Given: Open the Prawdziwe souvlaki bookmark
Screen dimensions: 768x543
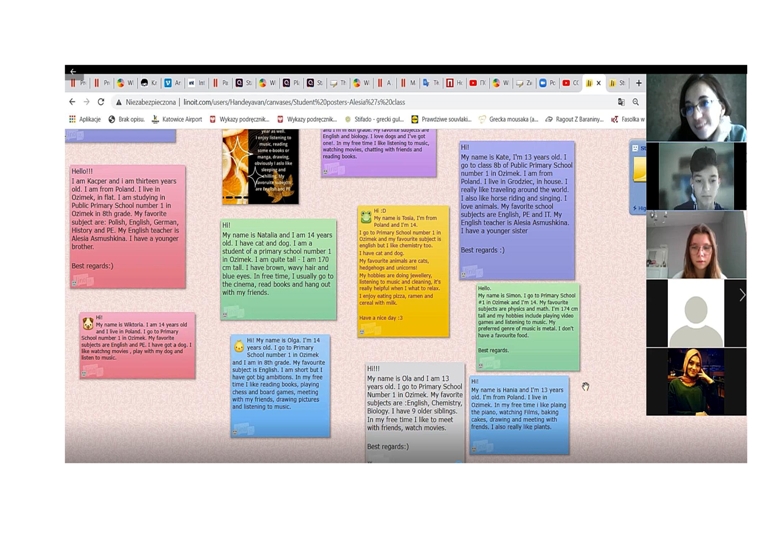Looking at the screenshot, I should click(x=440, y=119).
